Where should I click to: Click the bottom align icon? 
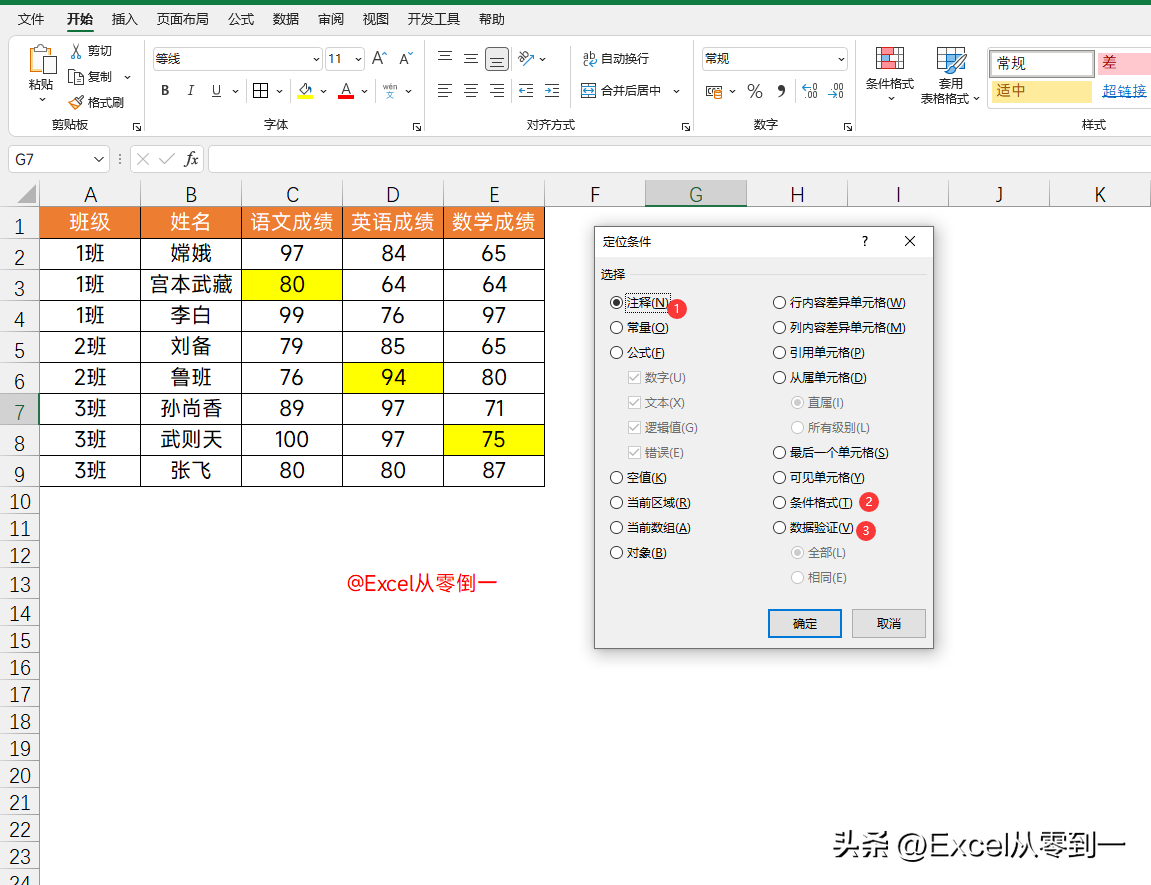497,59
